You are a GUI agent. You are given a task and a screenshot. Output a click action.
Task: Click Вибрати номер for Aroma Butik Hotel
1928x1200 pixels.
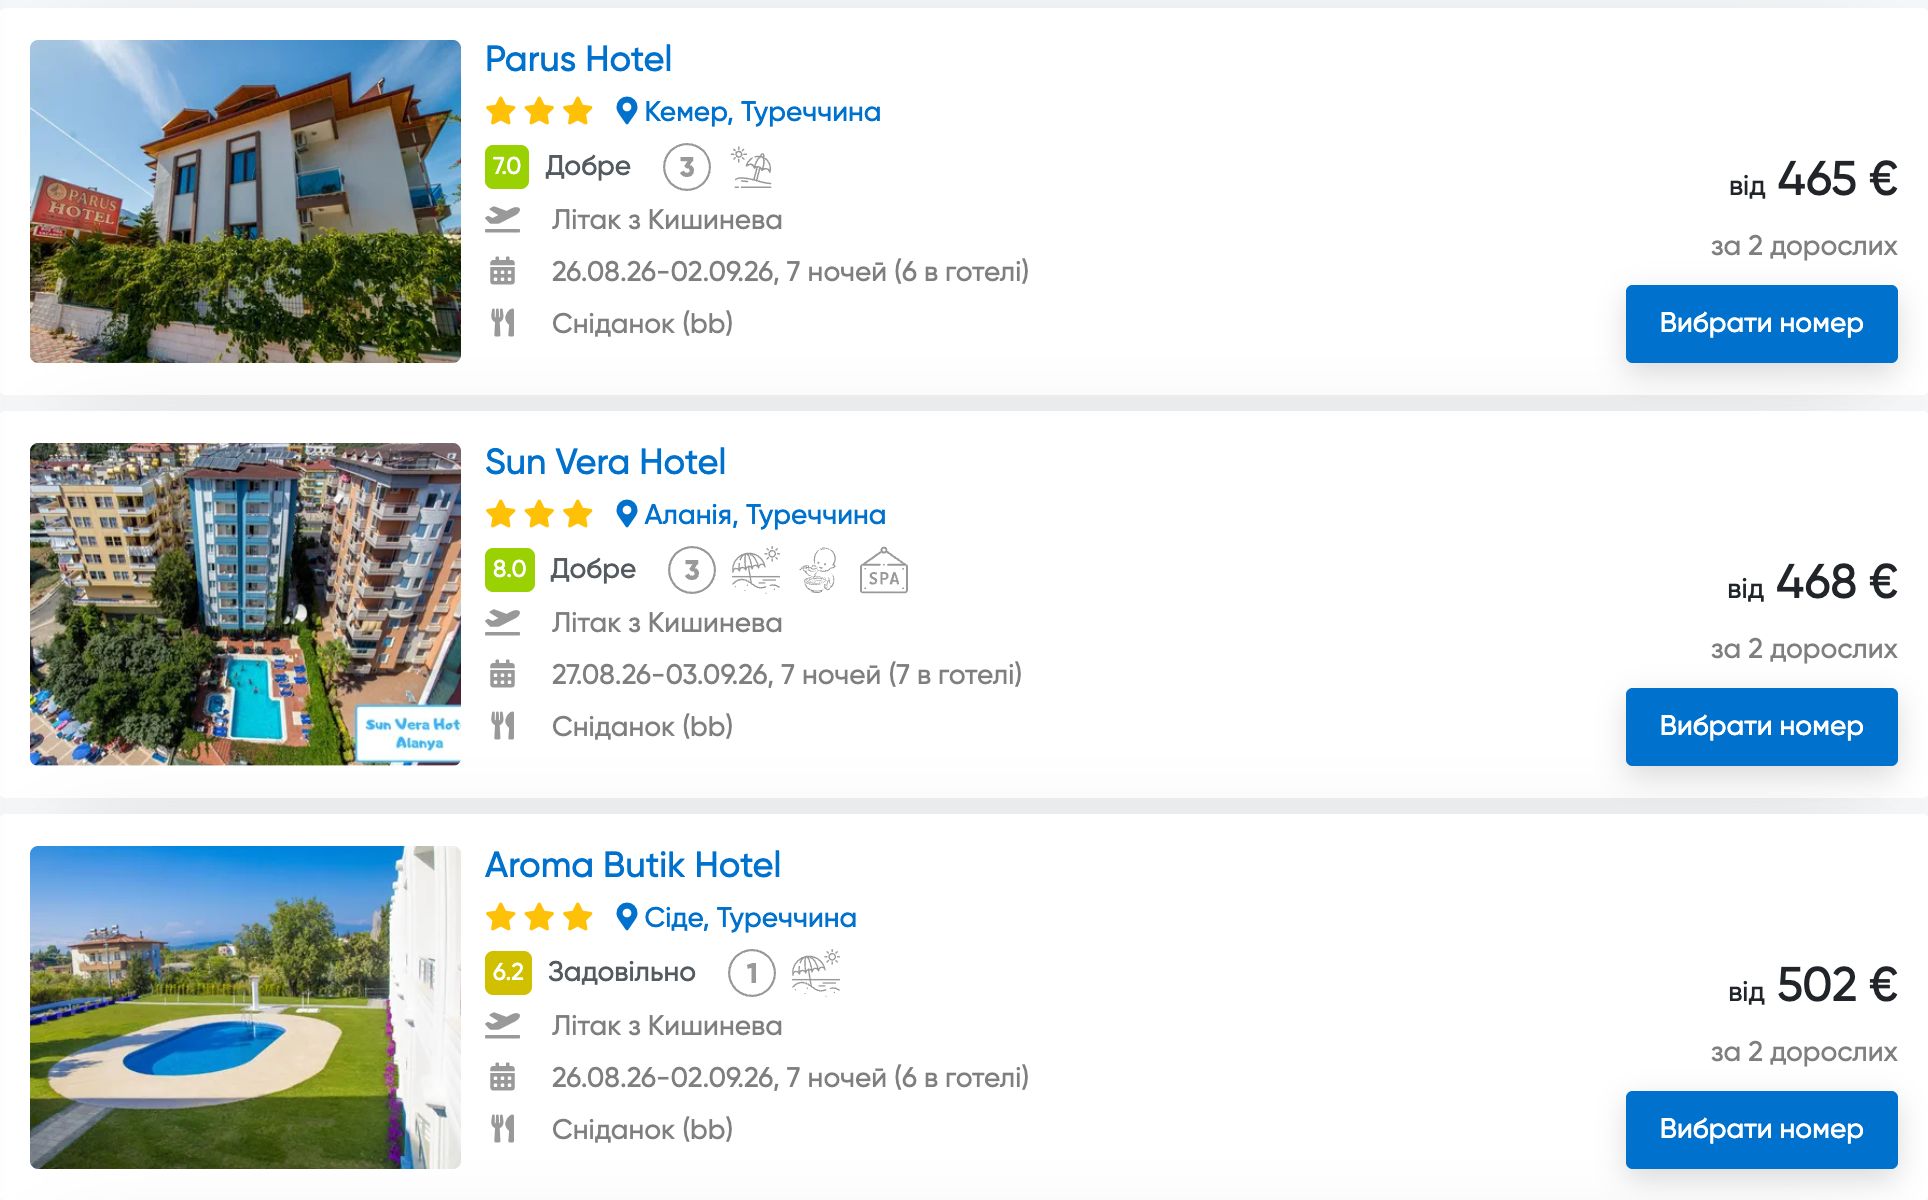click(x=1761, y=1130)
